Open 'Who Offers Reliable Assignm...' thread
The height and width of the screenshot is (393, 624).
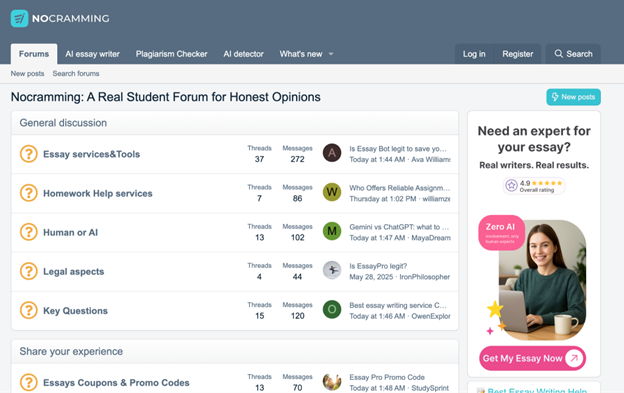pyautogui.click(x=400, y=188)
